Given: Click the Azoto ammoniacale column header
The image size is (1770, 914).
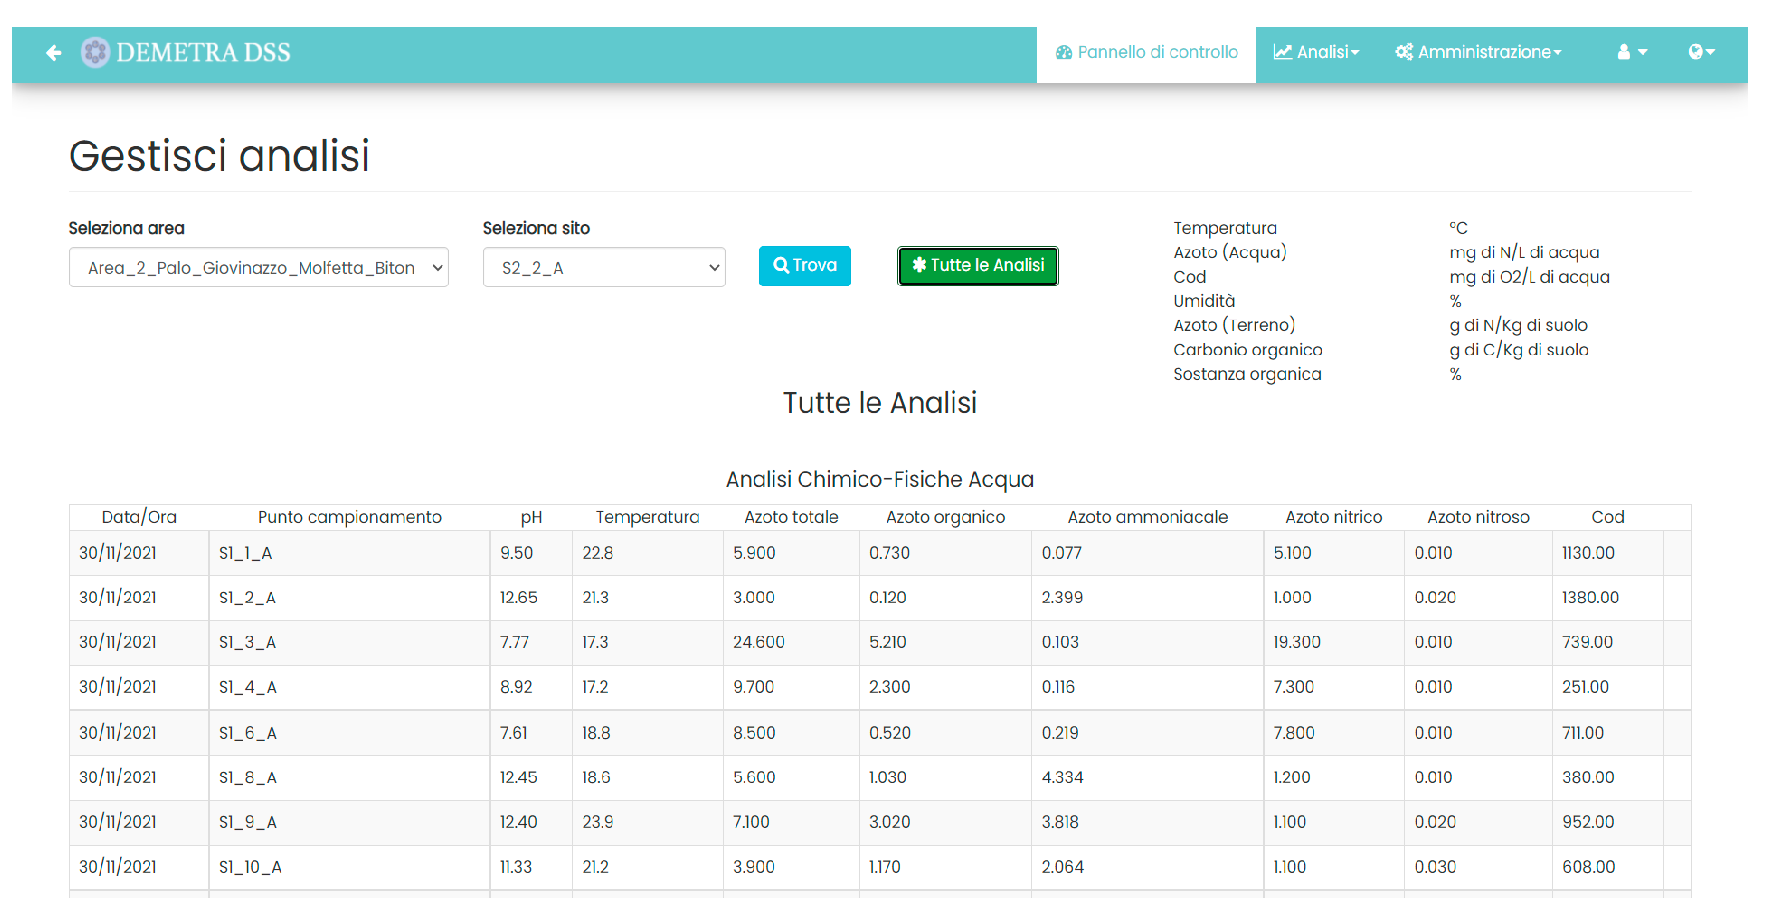Looking at the screenshot, I should (x=1147, y=517).
